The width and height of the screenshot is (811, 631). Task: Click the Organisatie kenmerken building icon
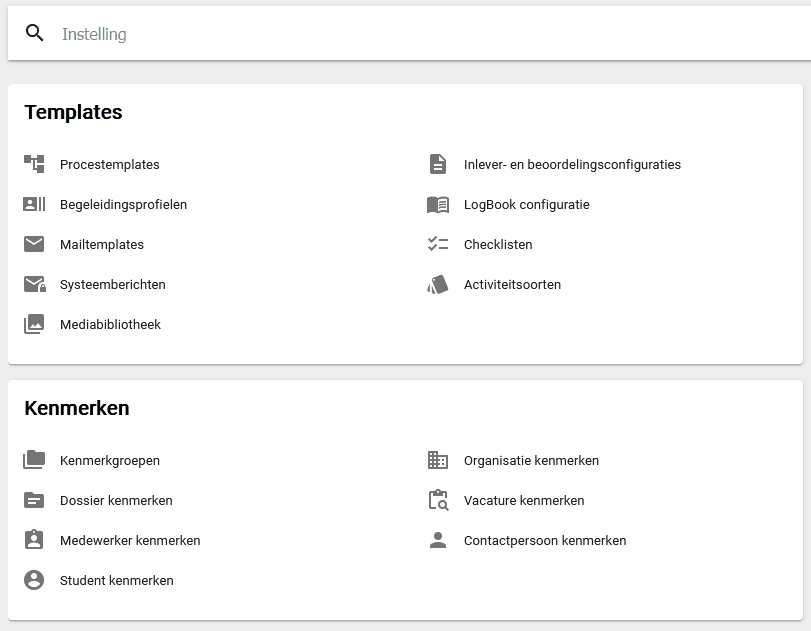coord(438,460)
